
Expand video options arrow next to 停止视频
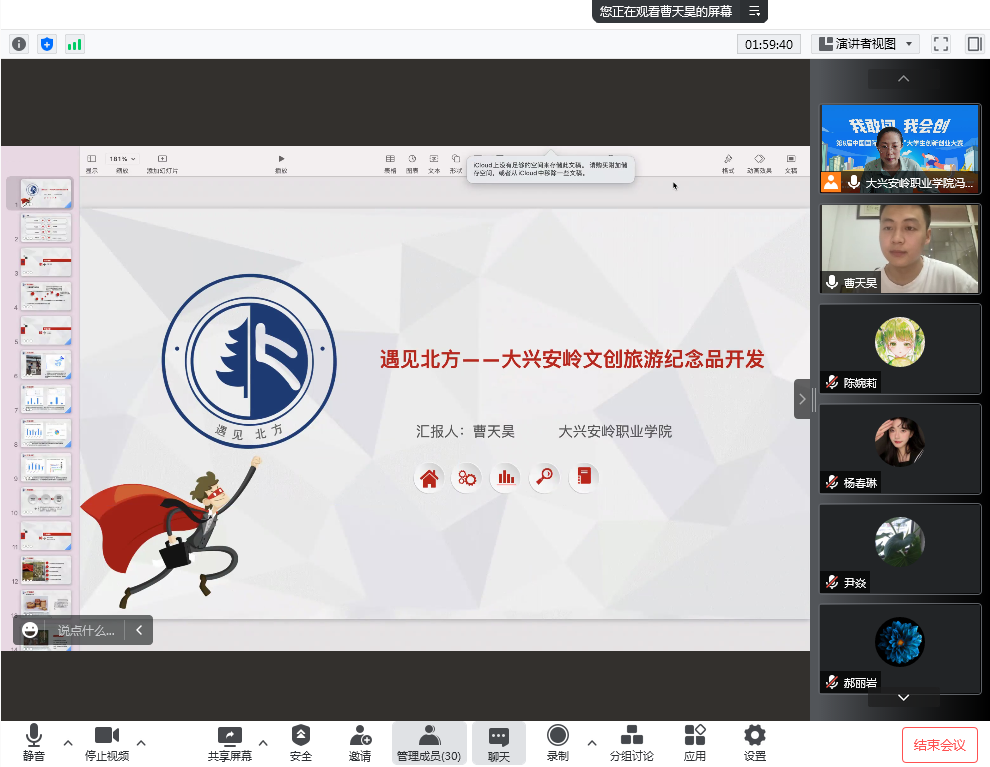(141, 742)
